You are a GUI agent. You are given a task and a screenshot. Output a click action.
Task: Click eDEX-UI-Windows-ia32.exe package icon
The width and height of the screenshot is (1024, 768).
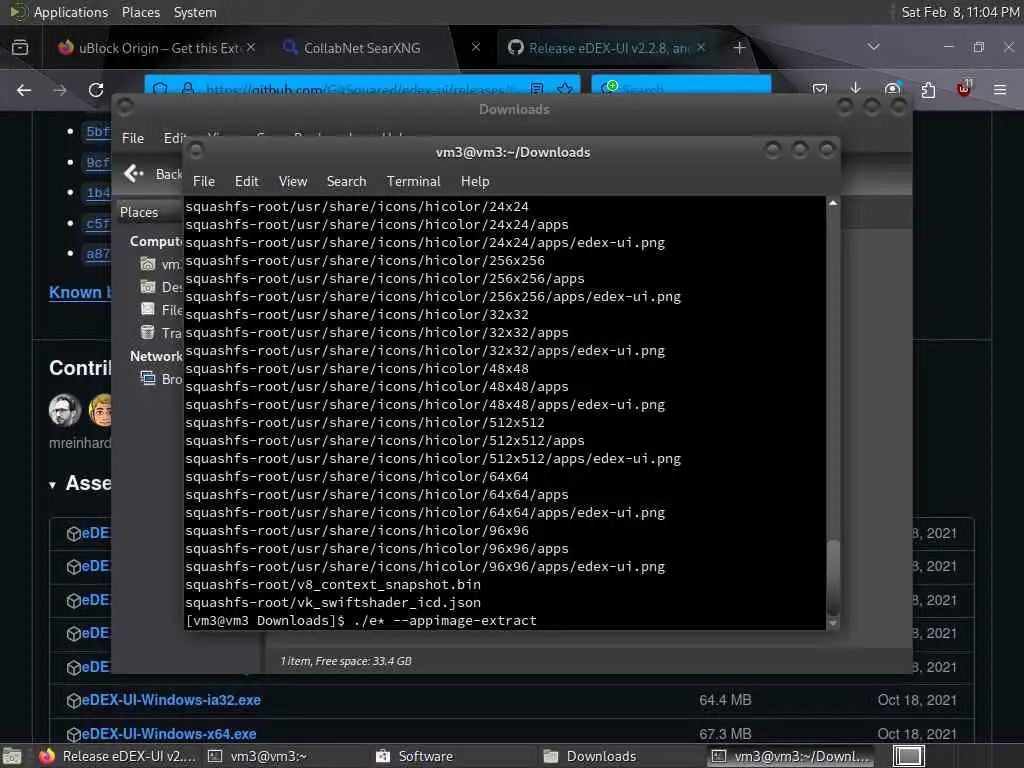(x=73, y=700)
